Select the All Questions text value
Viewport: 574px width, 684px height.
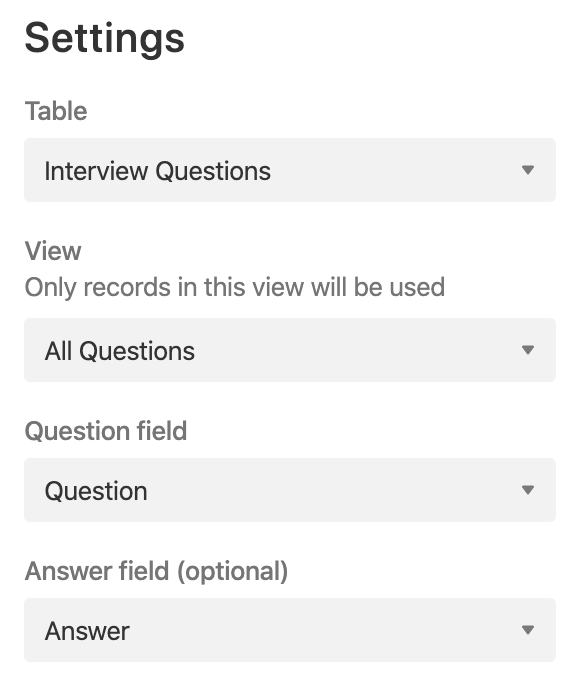click(x=120, y=351)
